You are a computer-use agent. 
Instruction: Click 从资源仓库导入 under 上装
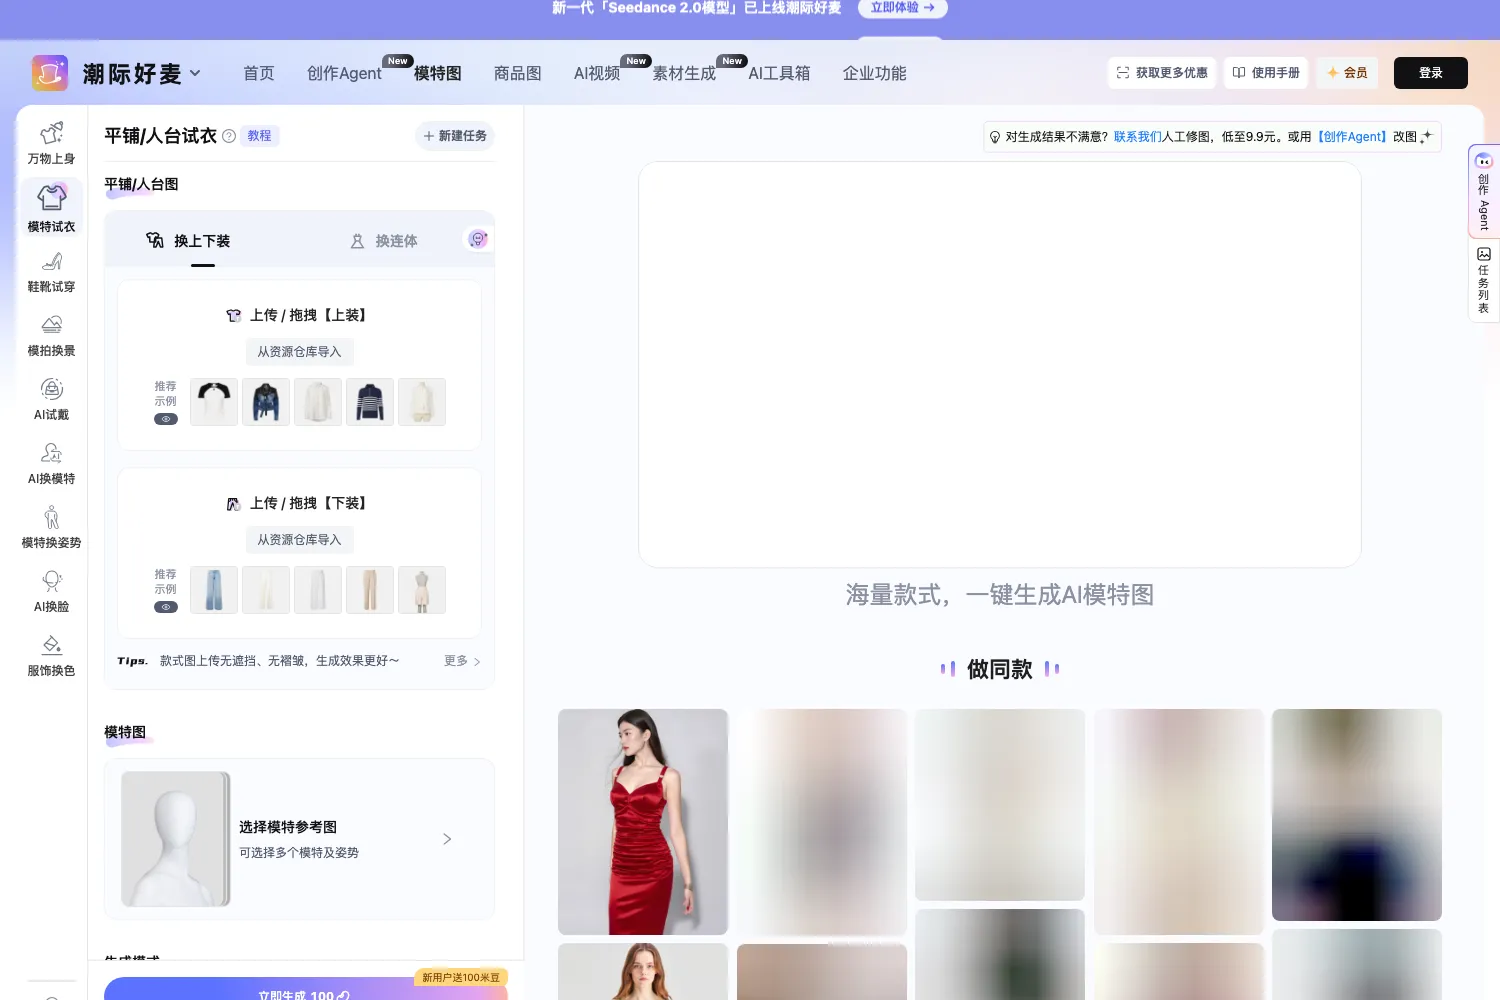click(x=299, y=352)
